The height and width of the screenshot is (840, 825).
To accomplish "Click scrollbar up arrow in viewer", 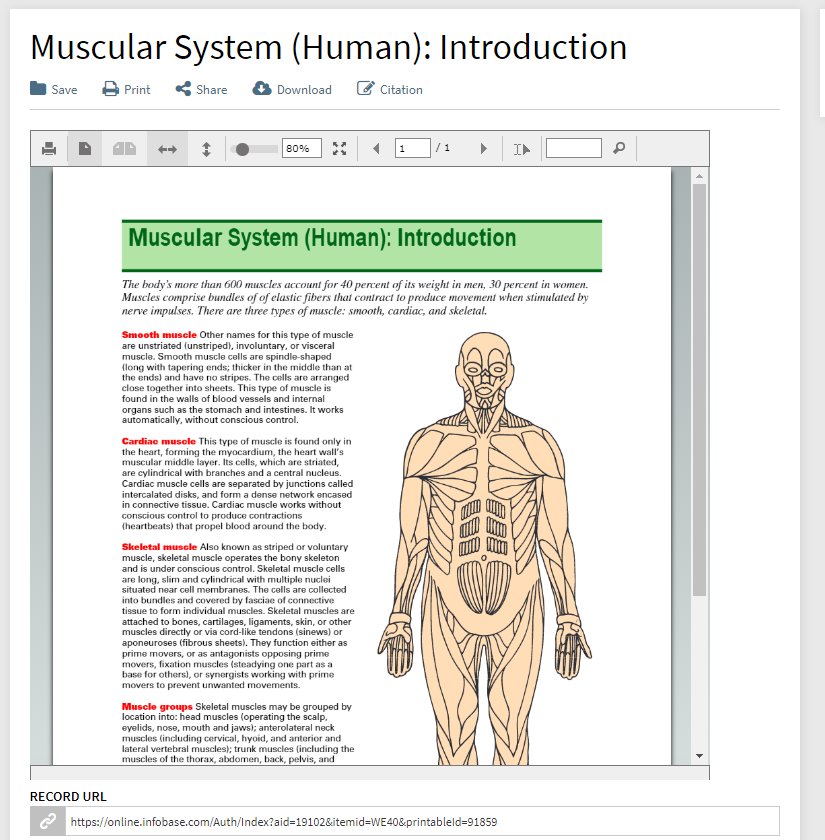I will (699, 176).
